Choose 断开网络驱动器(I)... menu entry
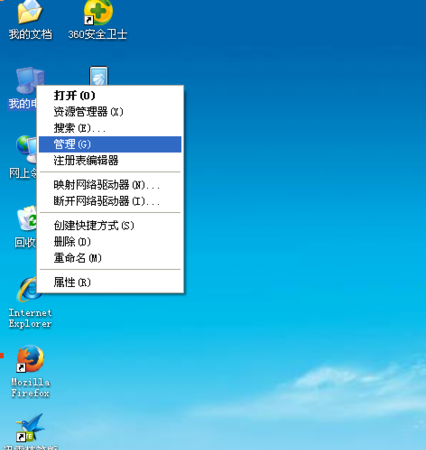 (x=110, y=201)
